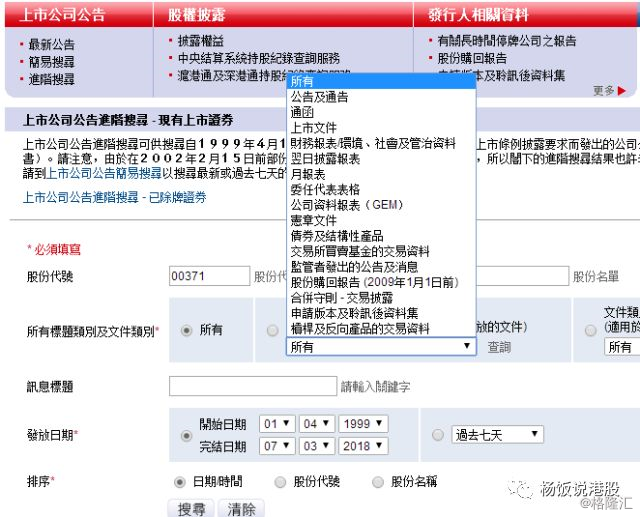The image size is (640, 517).
Task: Open start month 04 dropdown
Action: 317,424
